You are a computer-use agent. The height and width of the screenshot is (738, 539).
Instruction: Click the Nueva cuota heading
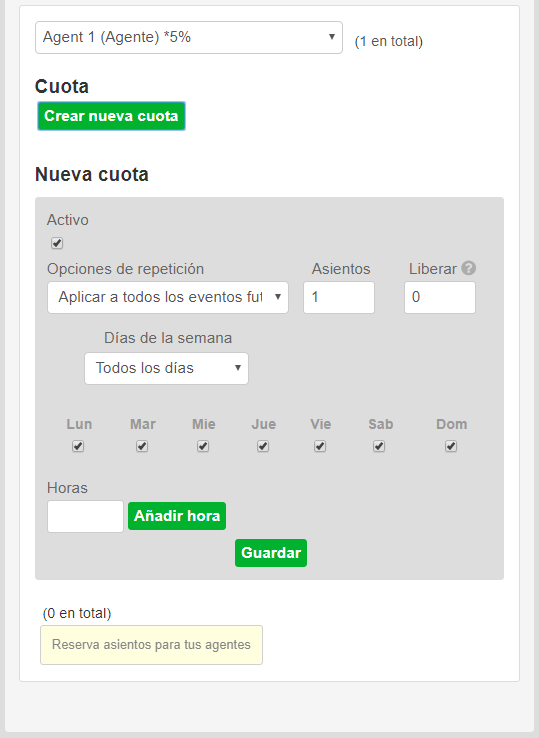(92, 175)
